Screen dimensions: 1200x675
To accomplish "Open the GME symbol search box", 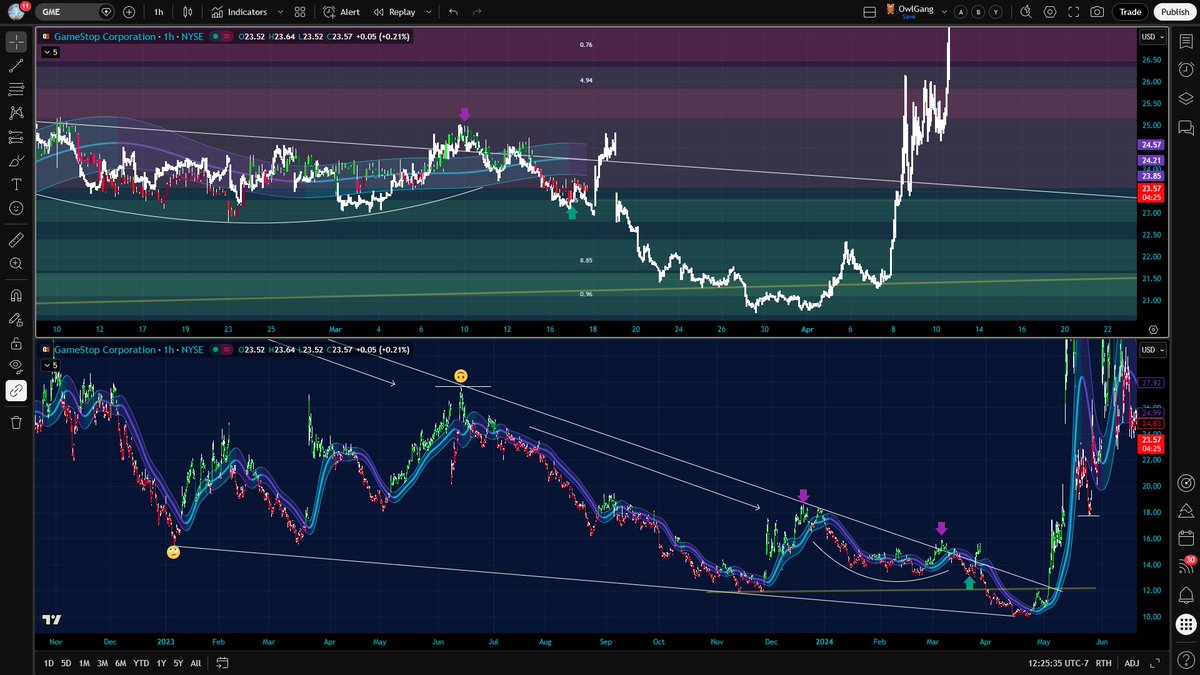I will (x=77, y=12).
